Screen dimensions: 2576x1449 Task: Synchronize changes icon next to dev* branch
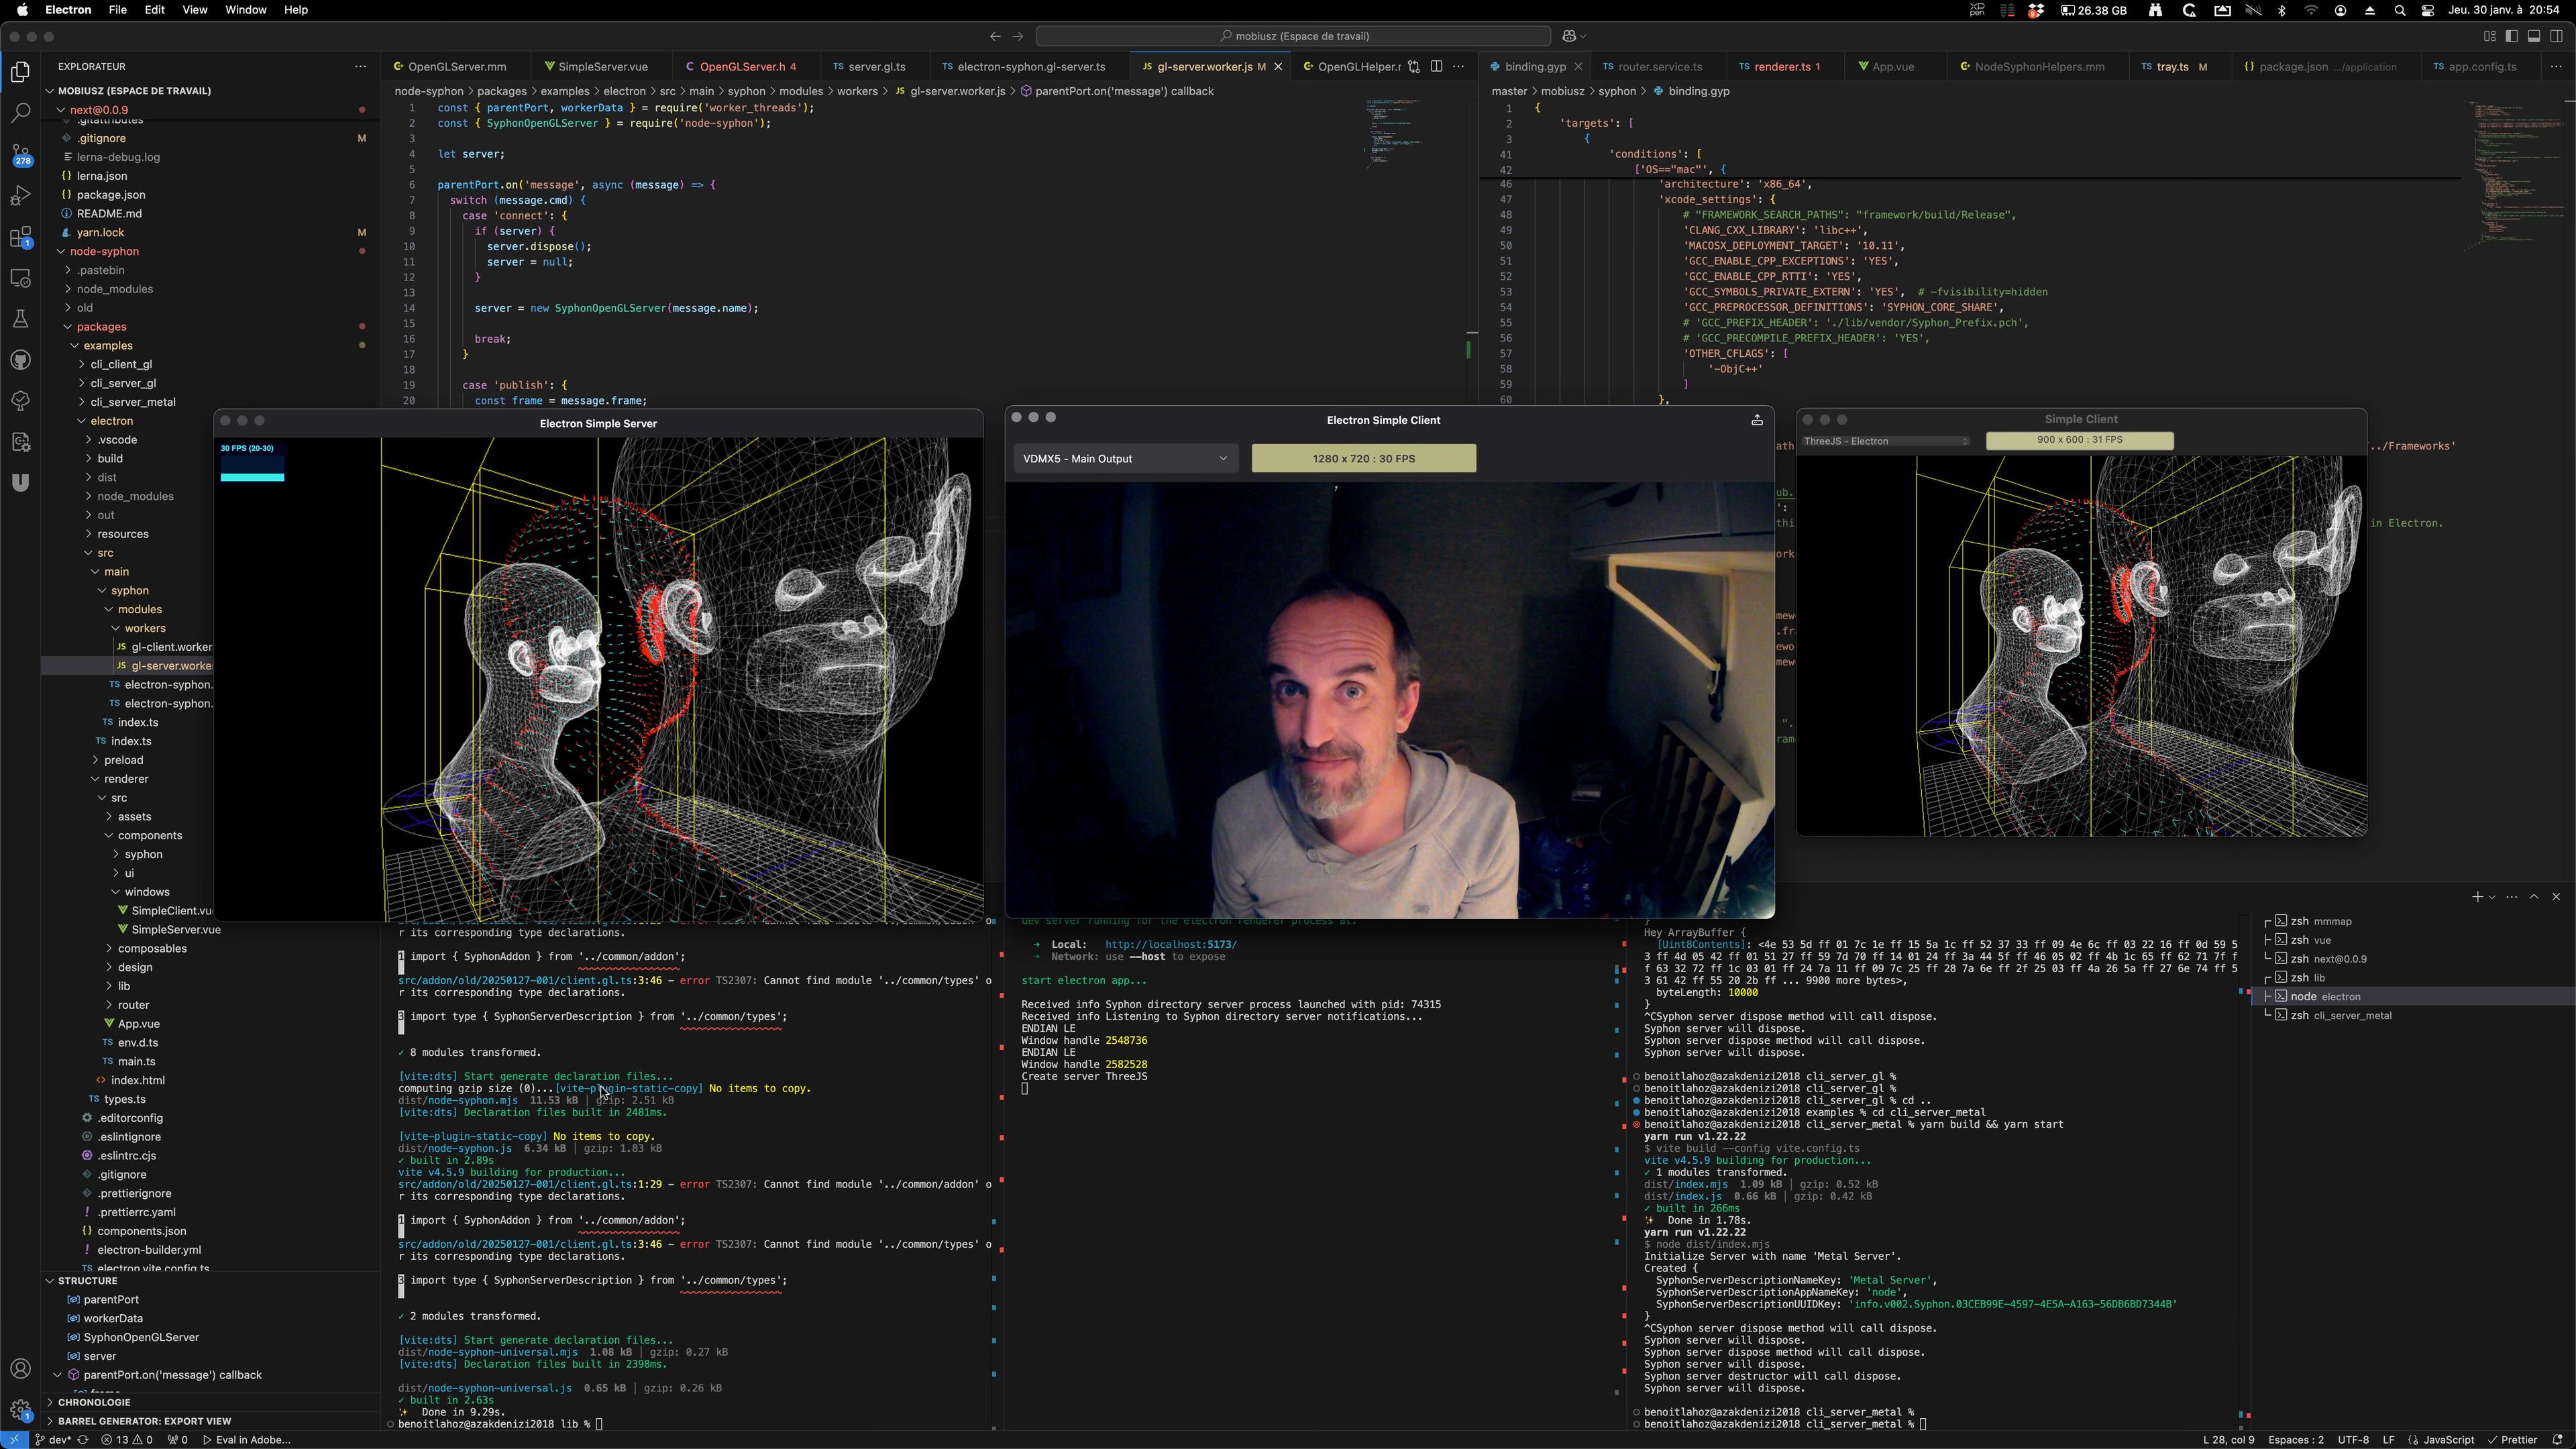82,1440
